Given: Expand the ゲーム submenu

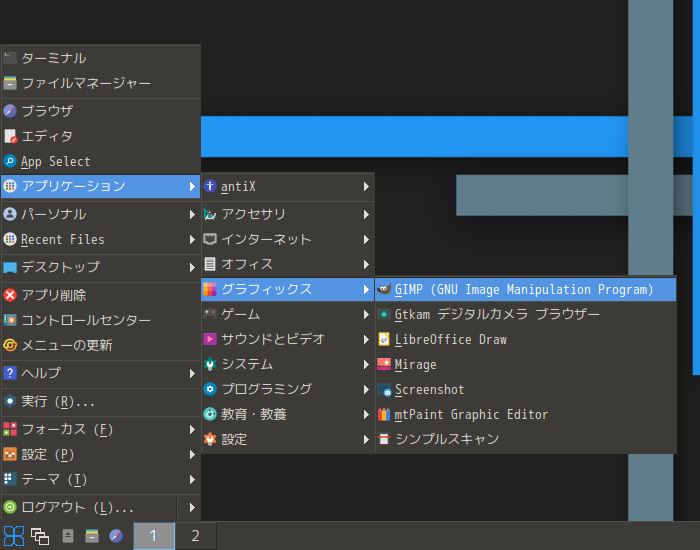Looking at the screenshot, I should (x=288, y=314).
